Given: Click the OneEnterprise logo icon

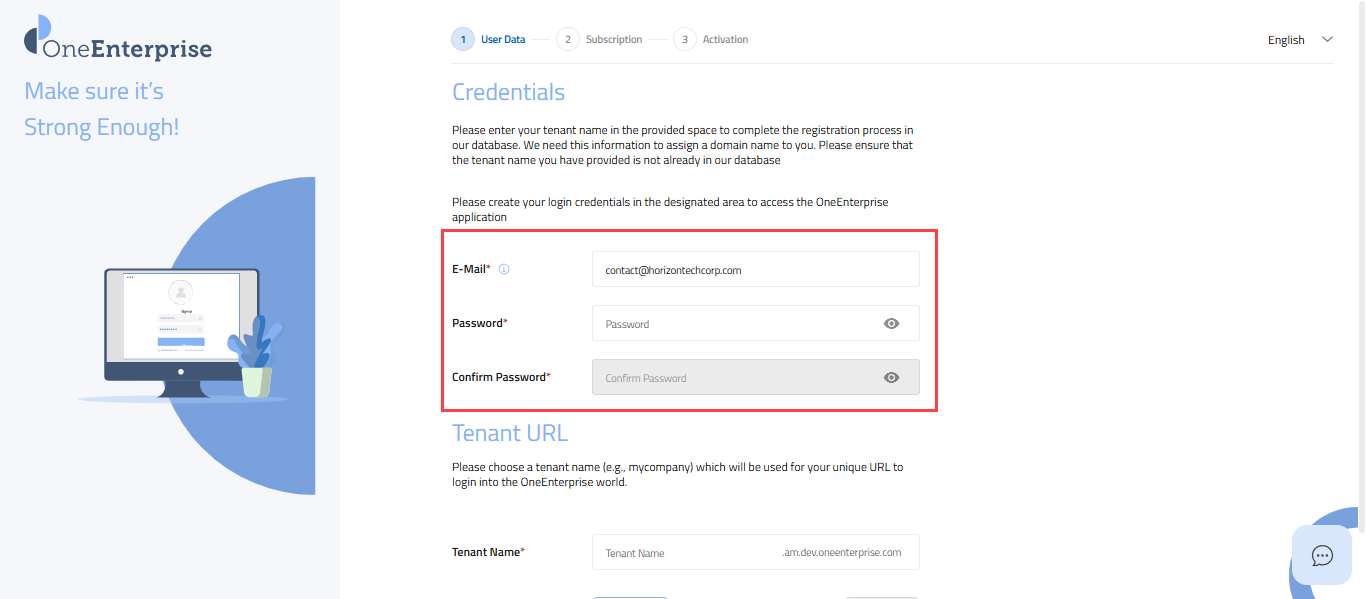Looking at the screenshot, I should click(38, 35).
